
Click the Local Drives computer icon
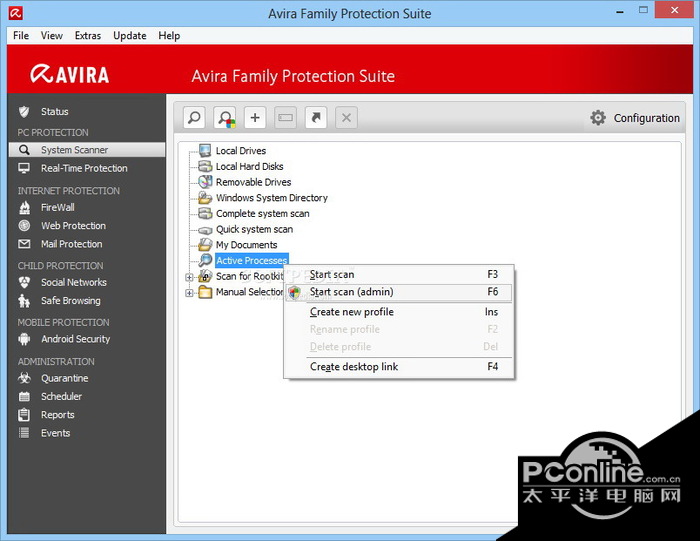205,150
